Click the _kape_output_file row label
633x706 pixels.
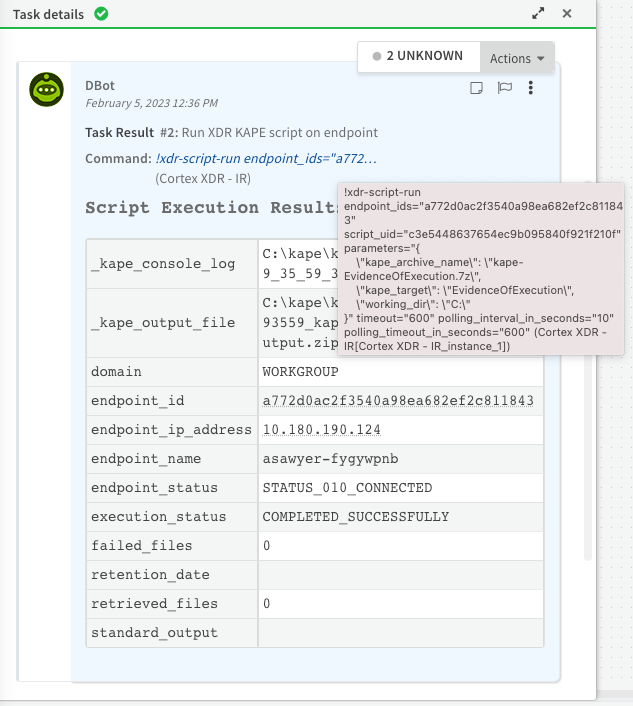click(163, 323)
